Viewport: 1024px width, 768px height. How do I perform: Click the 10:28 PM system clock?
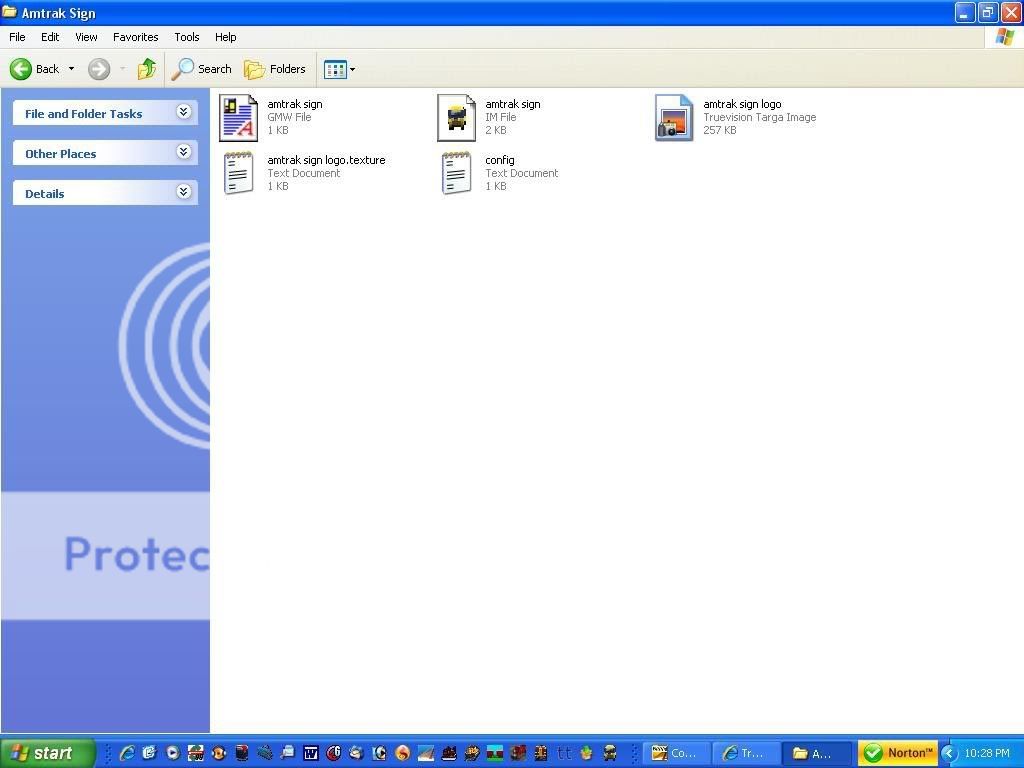987,753
